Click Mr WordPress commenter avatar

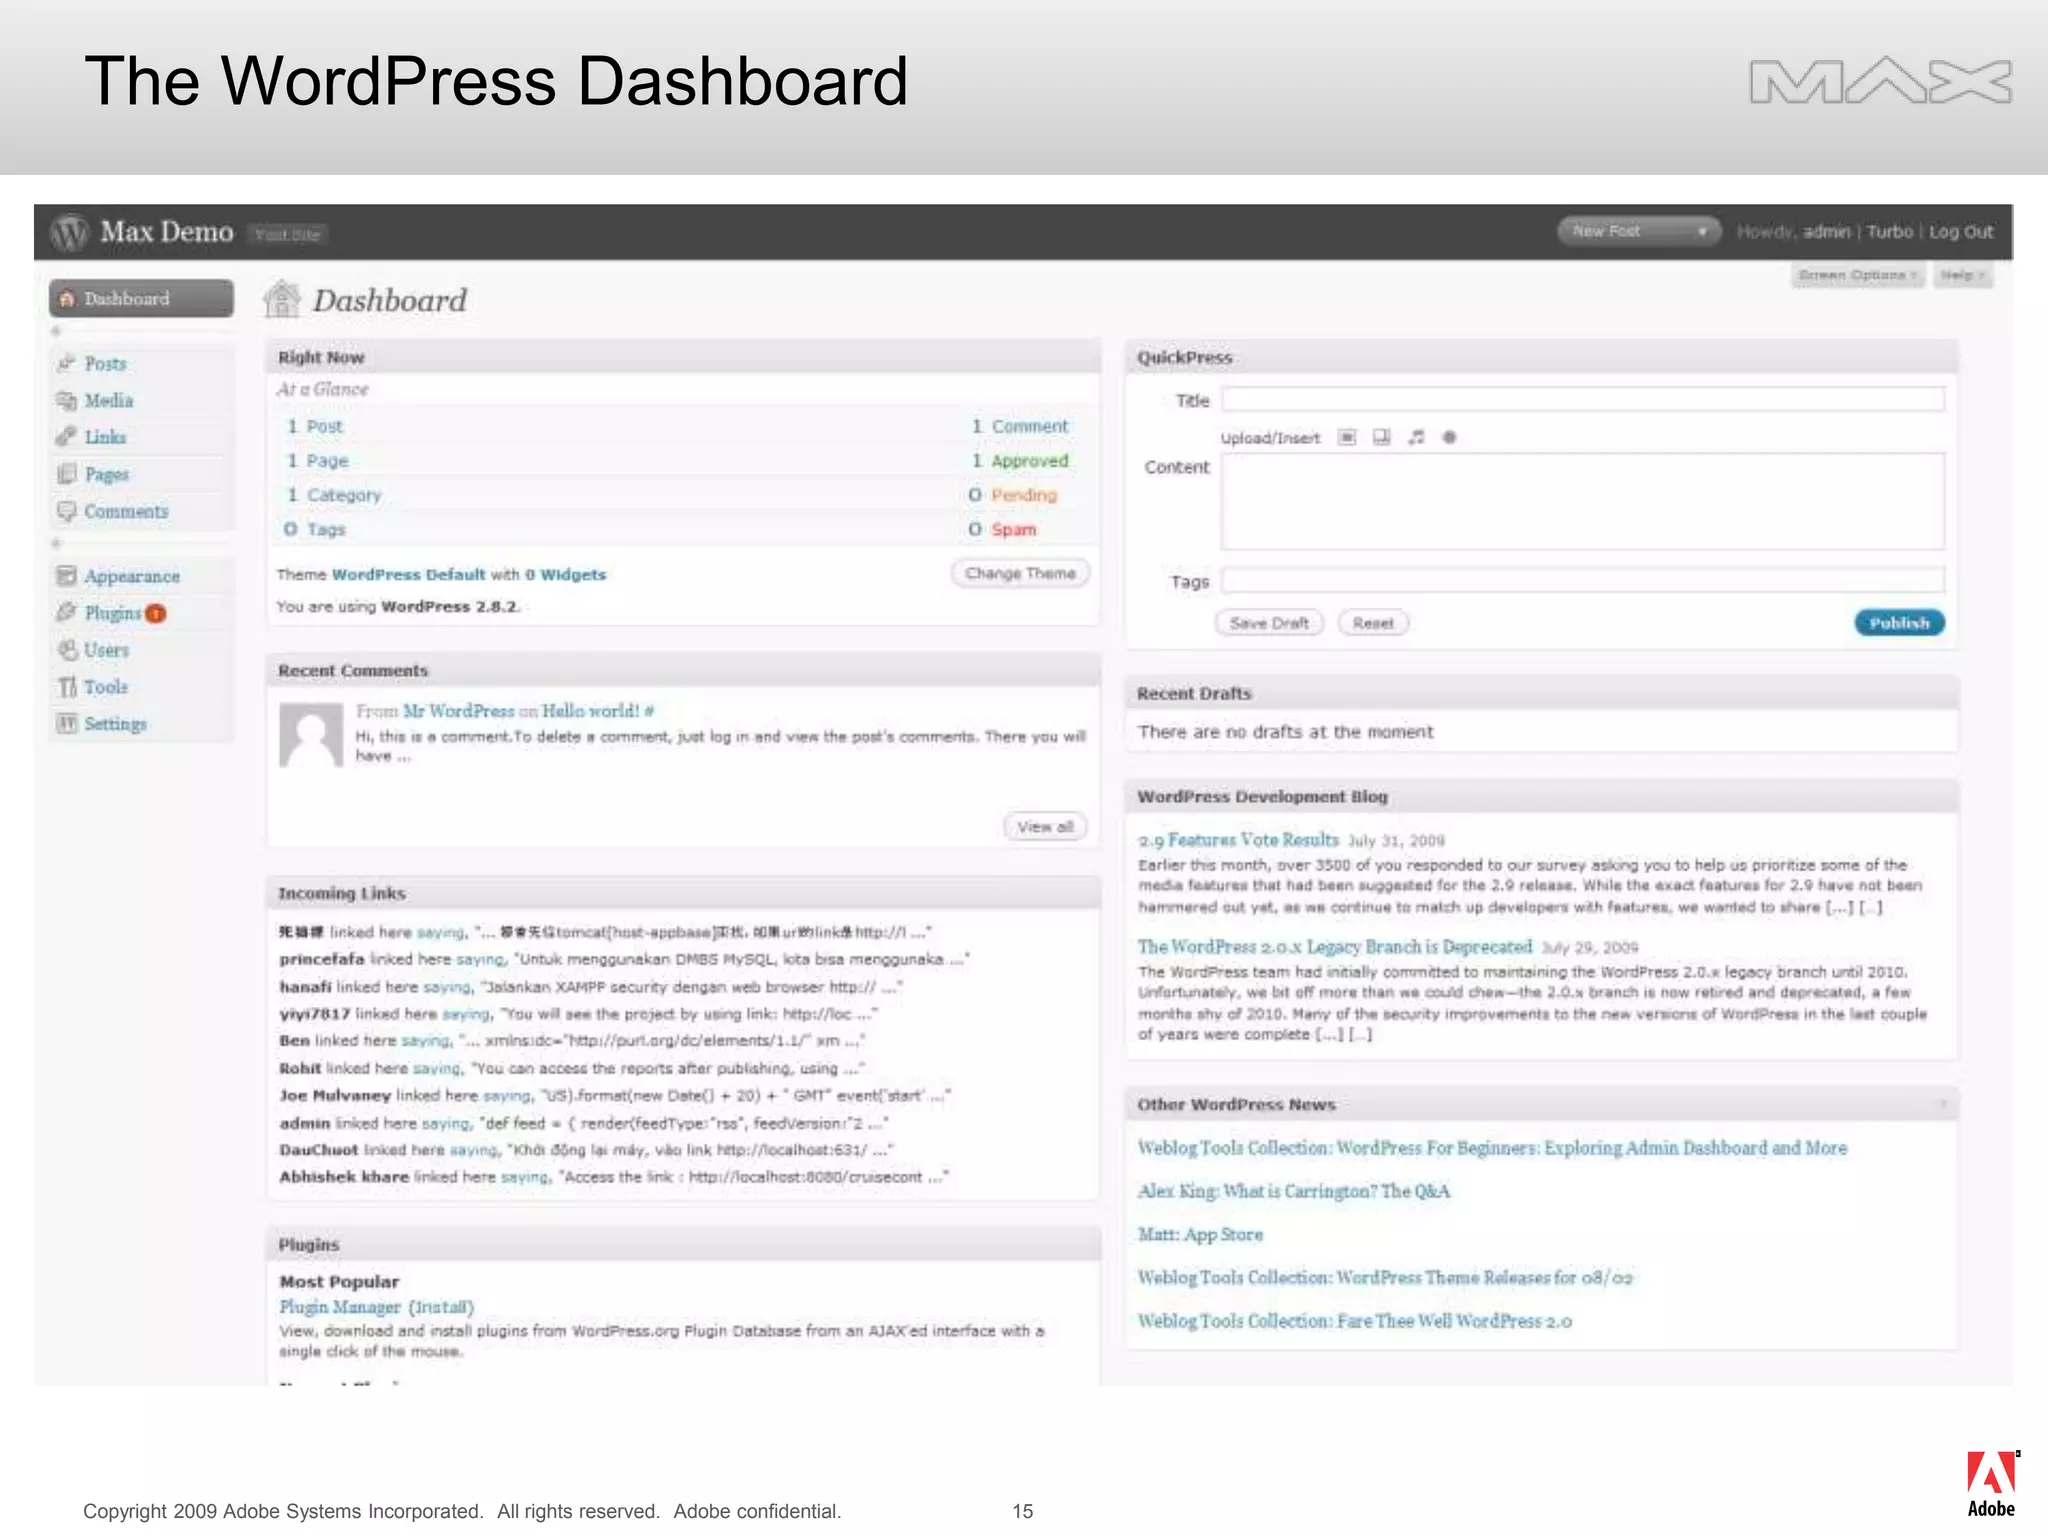point(311,735)
